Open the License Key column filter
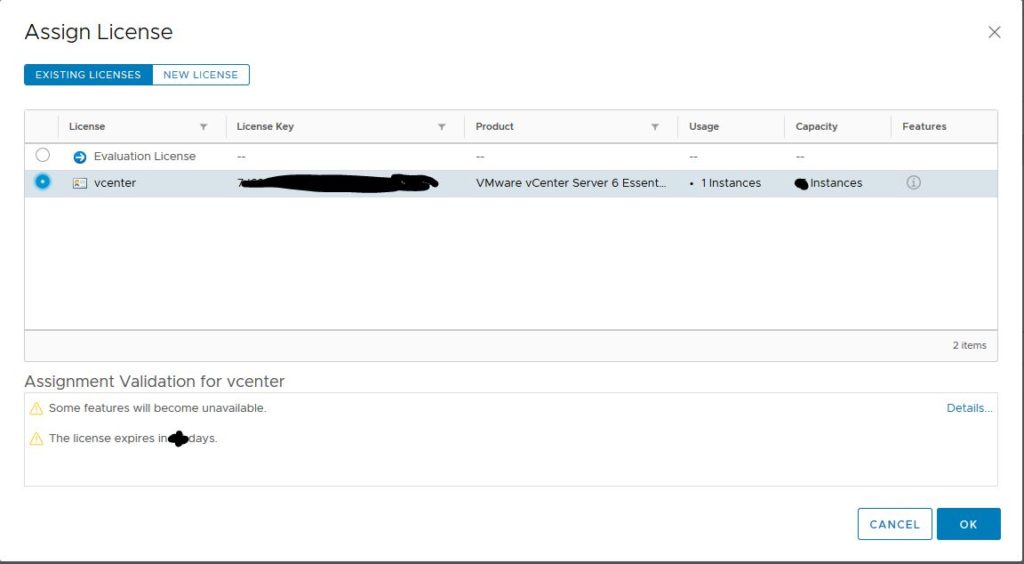 [x=441, y=127]
